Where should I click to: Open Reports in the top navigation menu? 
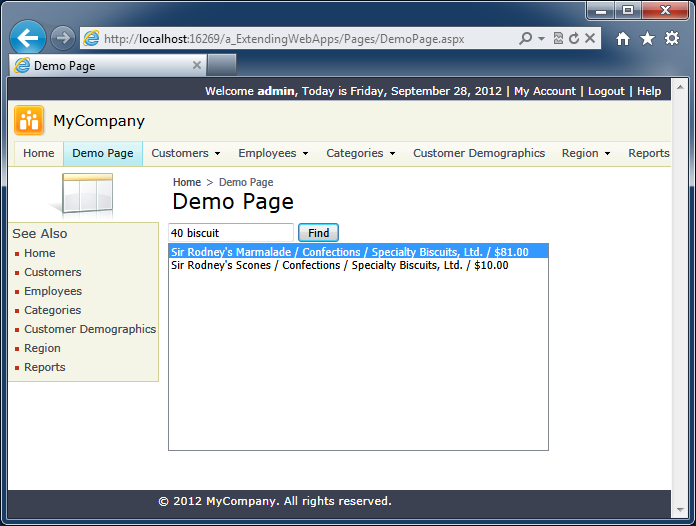coord(649,153)
